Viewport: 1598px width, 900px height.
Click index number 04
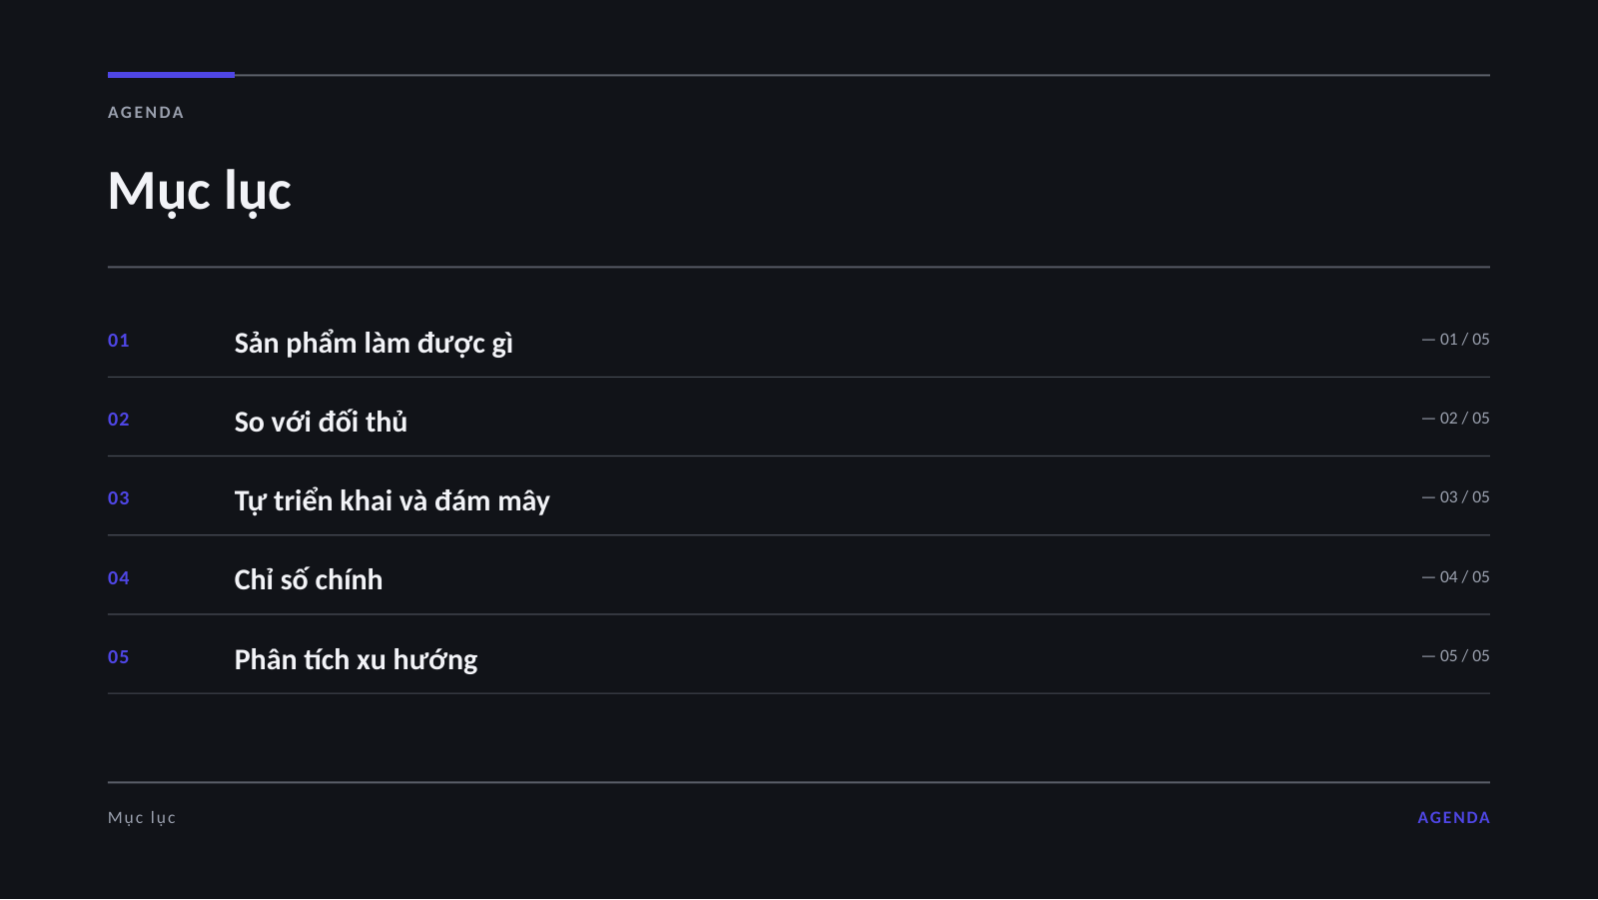118,578
